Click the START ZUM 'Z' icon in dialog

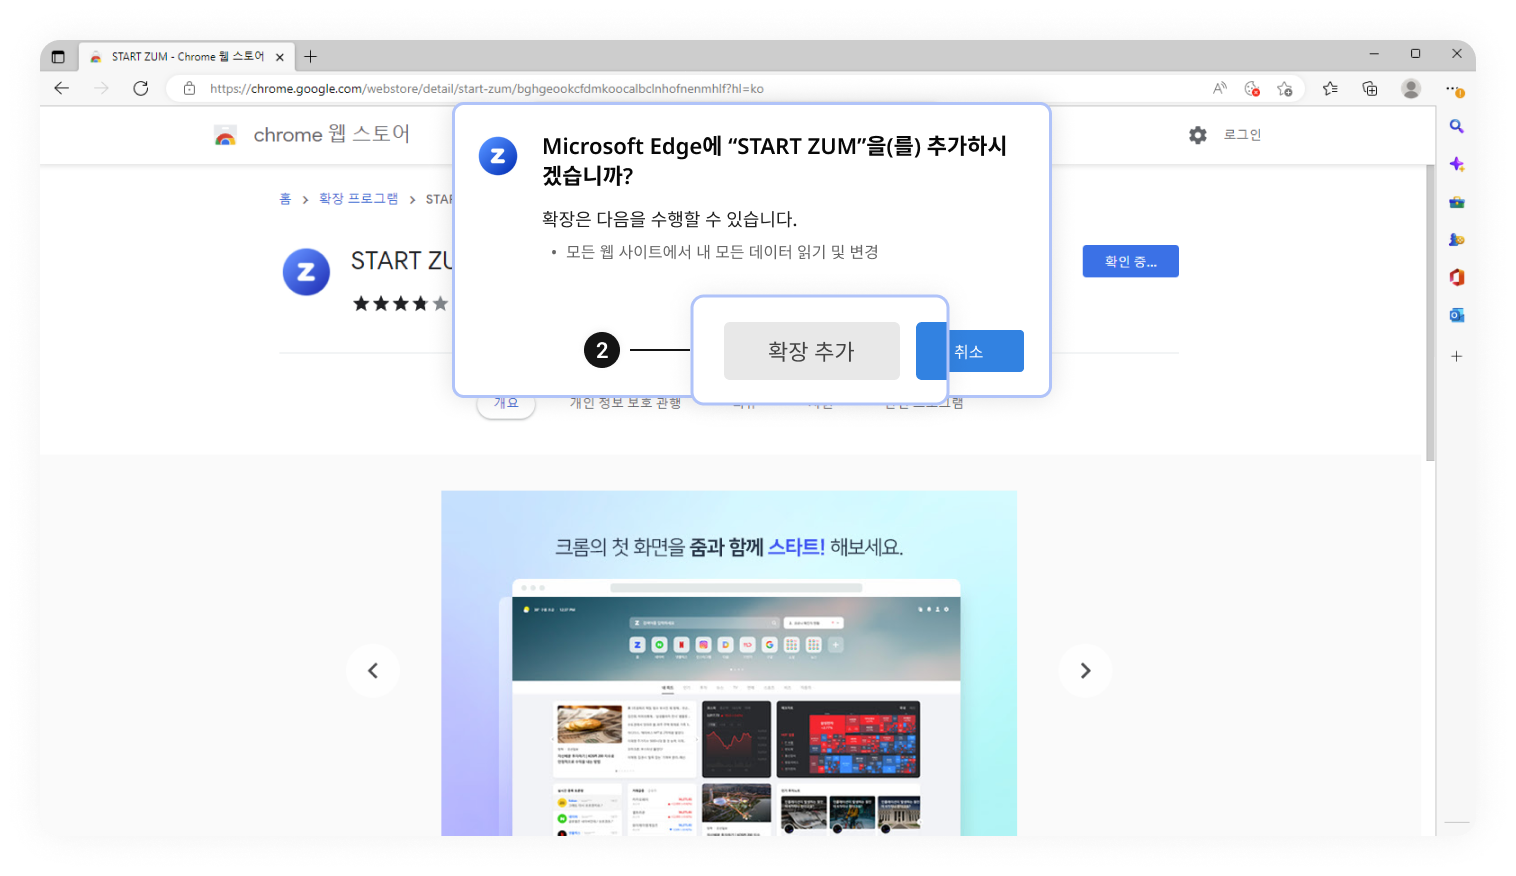[498, 156]
